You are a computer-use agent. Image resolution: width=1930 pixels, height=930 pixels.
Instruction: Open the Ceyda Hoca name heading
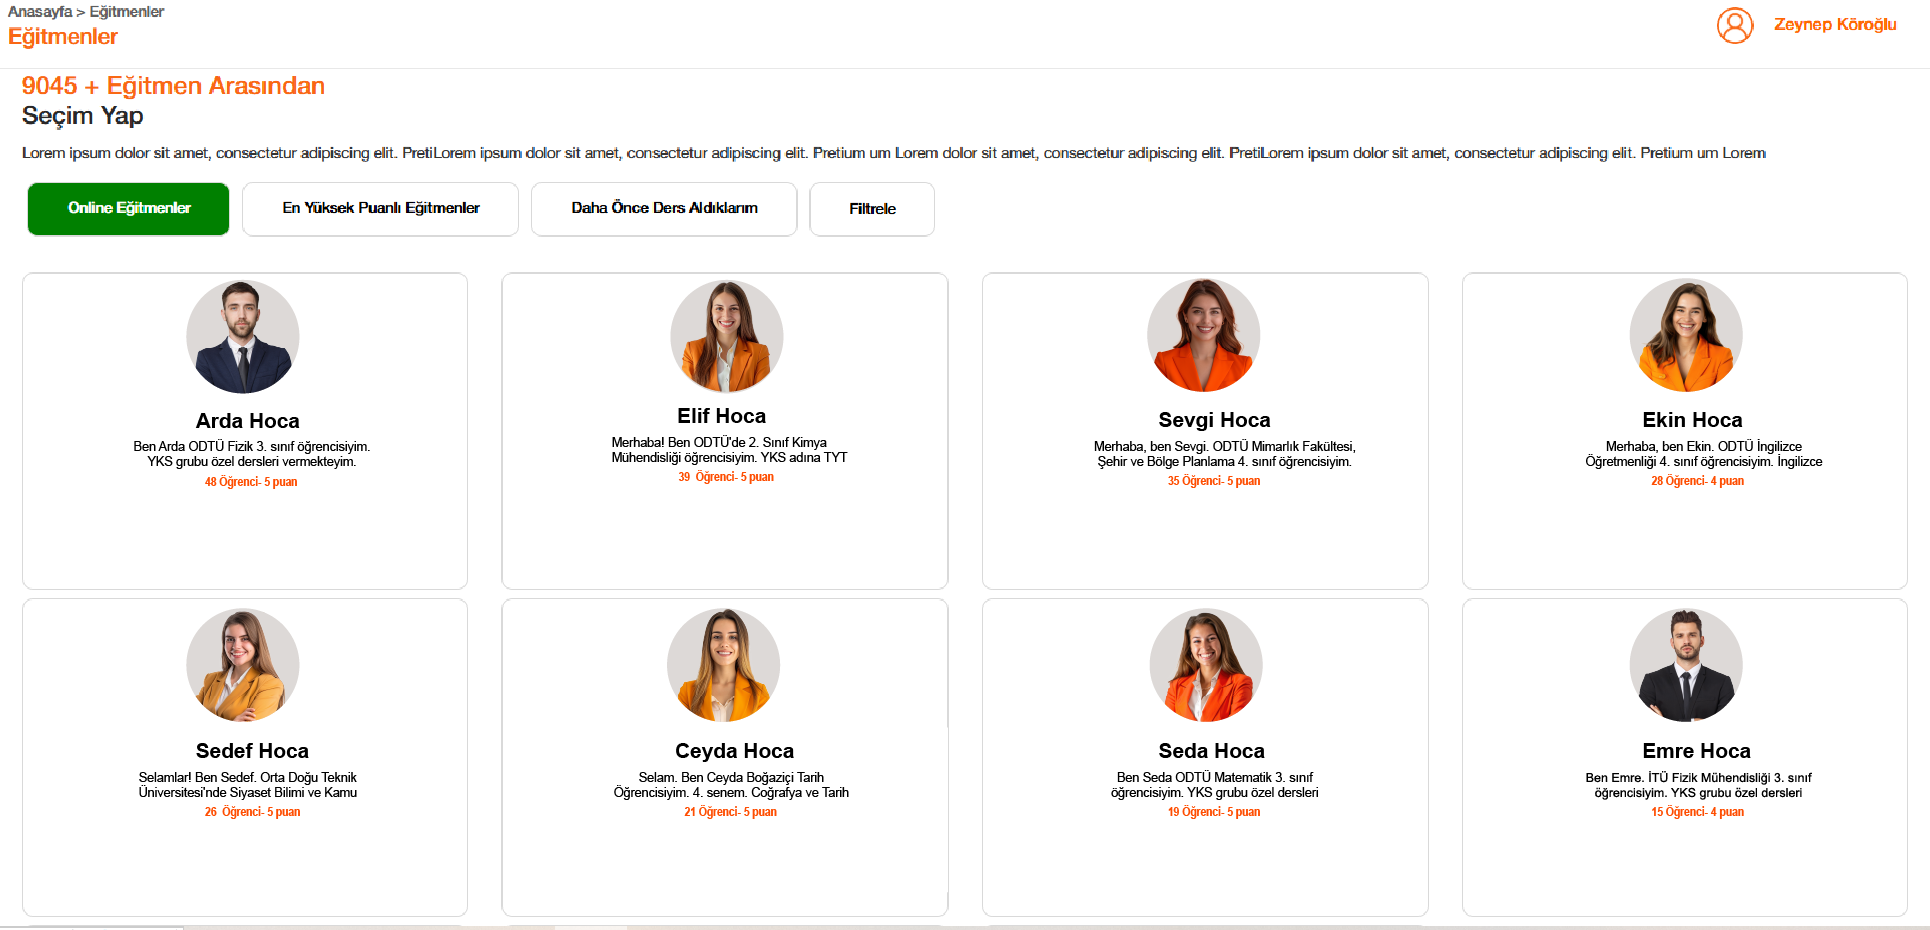point(734,751)
